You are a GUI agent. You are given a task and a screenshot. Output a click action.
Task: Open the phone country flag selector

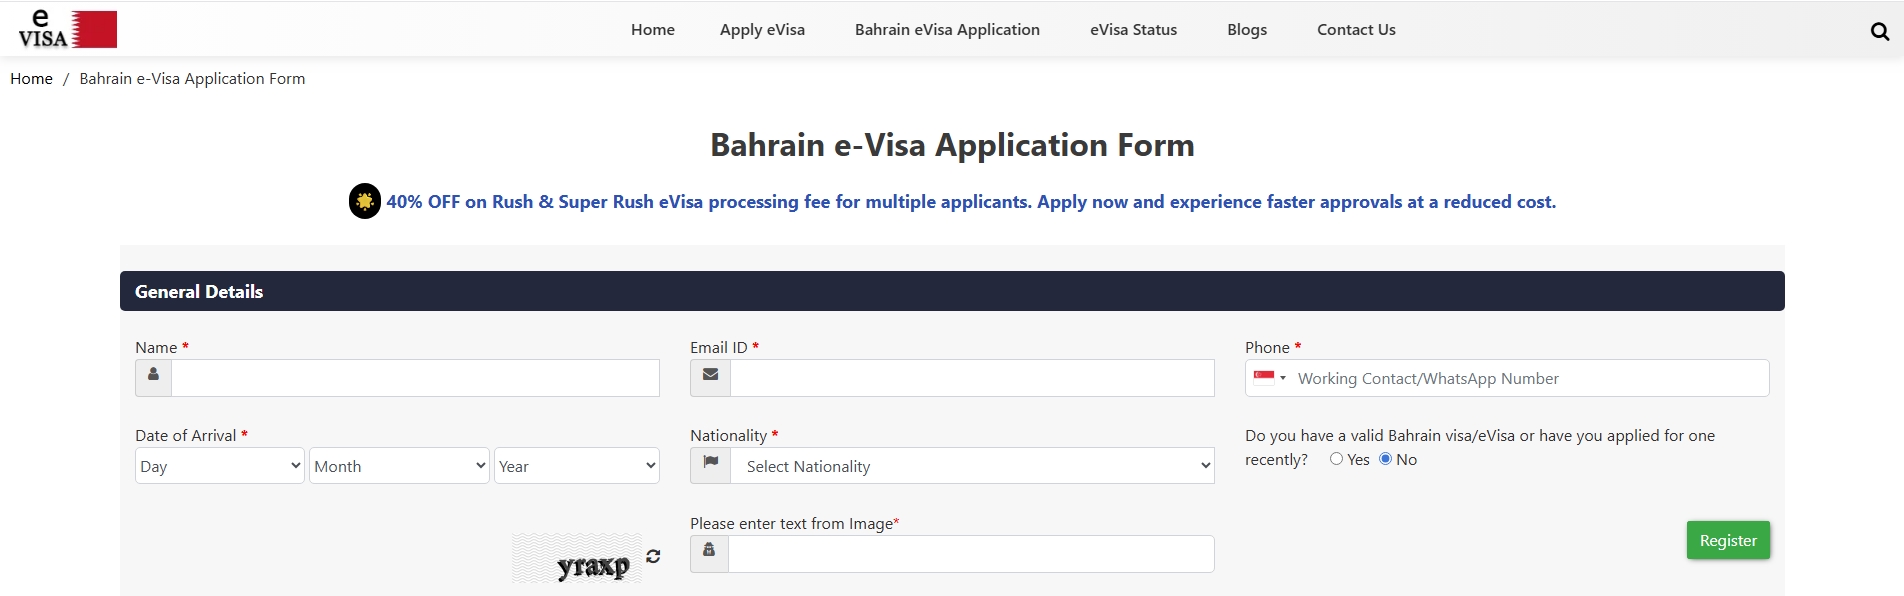tap(1269, 378)
